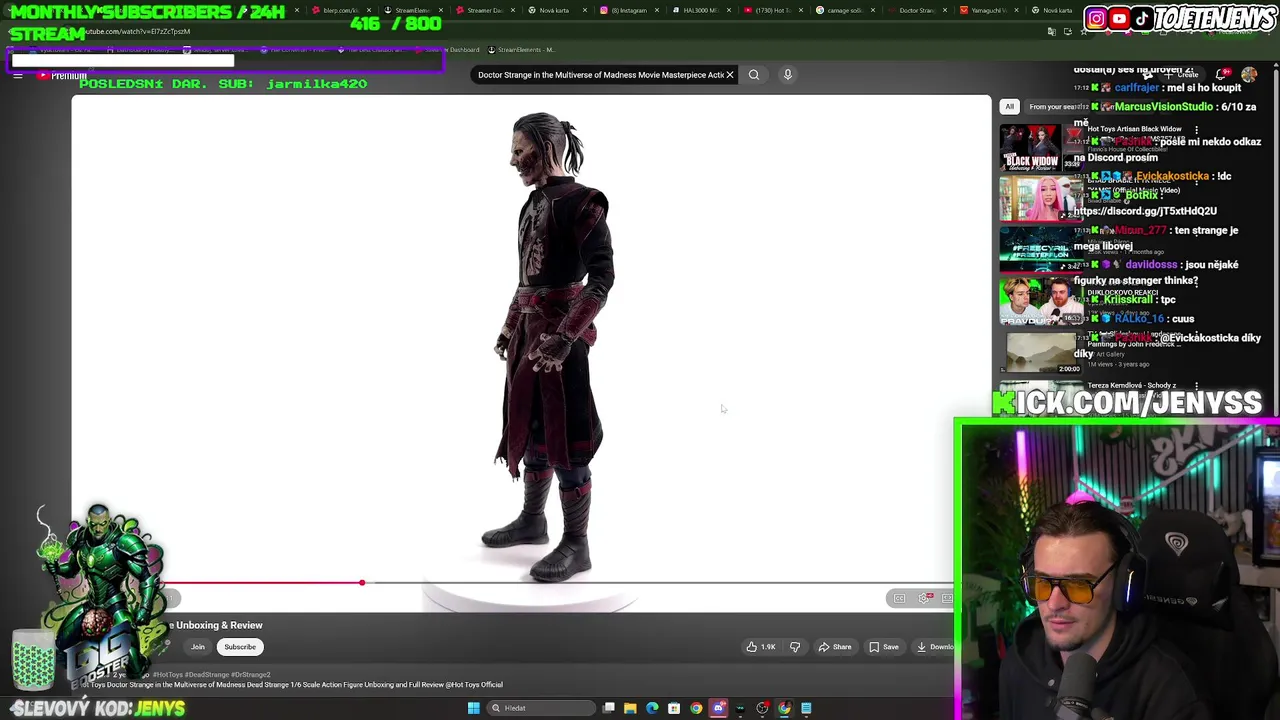The height and width of the screenshot is (720, 1280).
Task: Save the video to playlist
Action: (x=884, y=647)
